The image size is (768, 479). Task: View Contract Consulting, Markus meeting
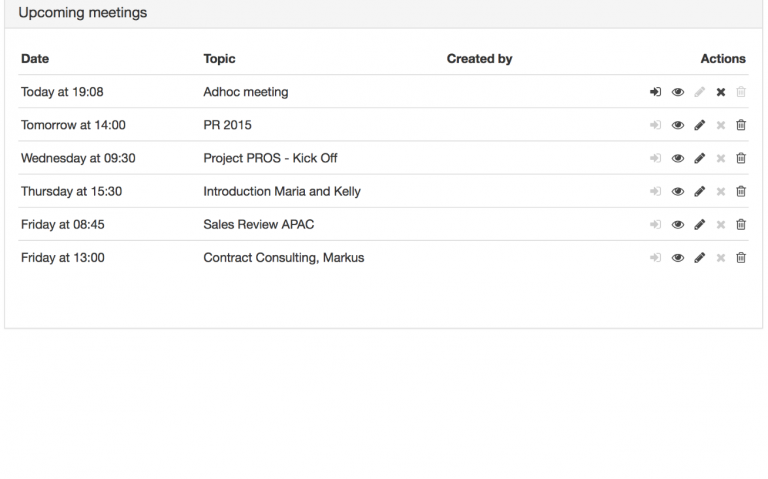[678, 258]
